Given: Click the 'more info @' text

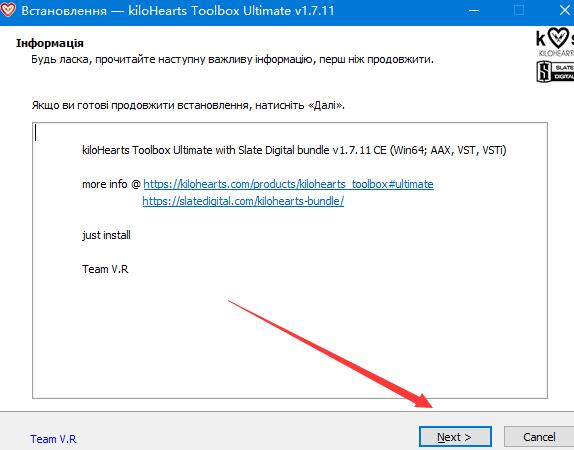Looking at the screenshot, I should 111,184.
